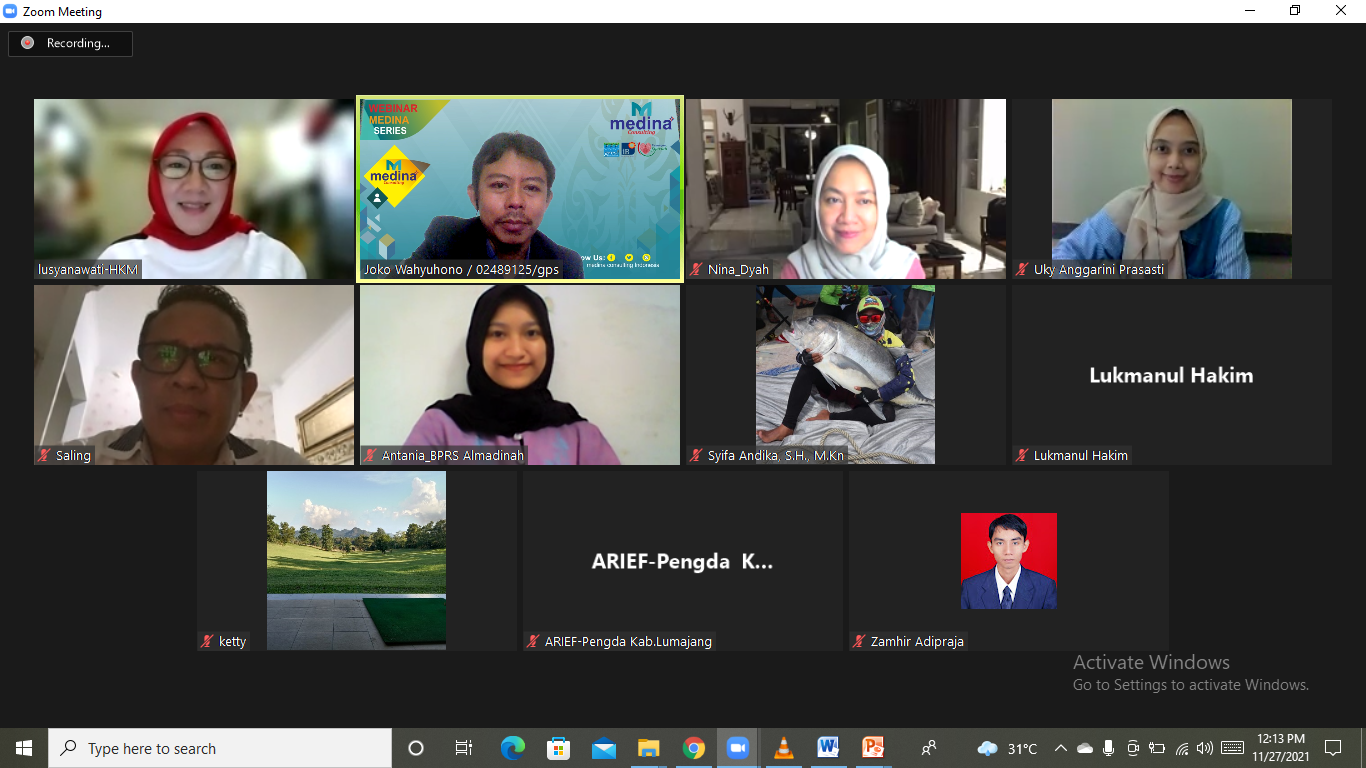
Task: Click the muted mic icon beside ketty
Action: click(x=207, y=642)
